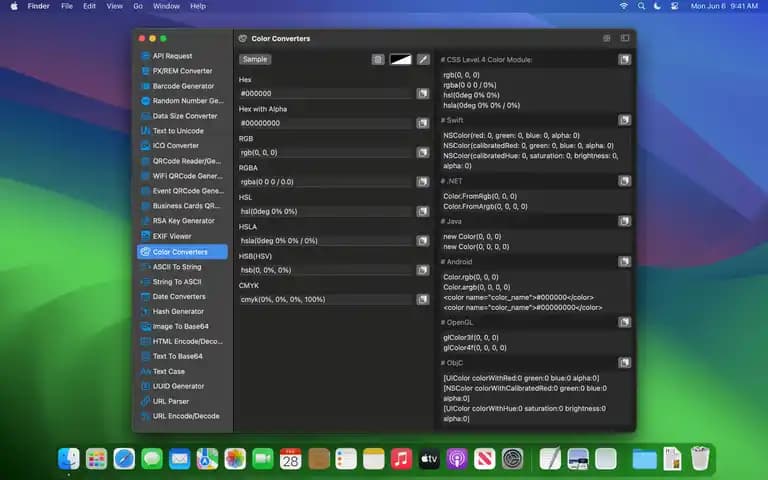
Task: Launch Safari from the Dock
Action: (x=124, y=459)
